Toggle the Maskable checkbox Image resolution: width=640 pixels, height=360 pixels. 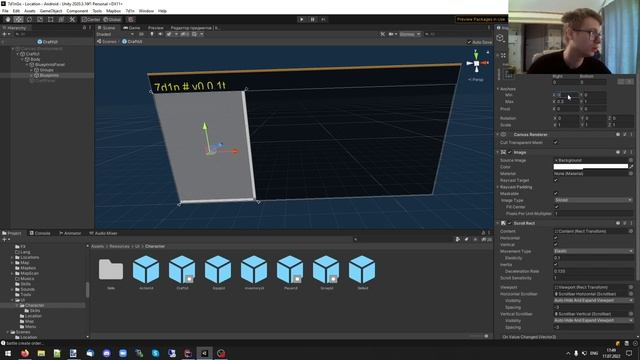pos(556,193)
